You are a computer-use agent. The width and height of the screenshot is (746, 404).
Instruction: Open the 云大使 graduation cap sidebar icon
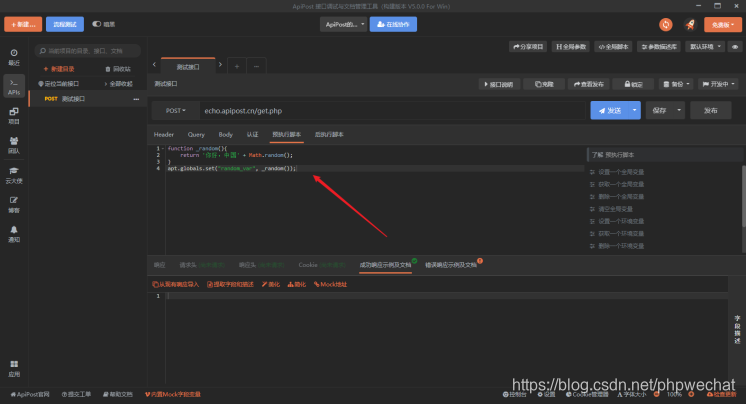pos(14,175)
